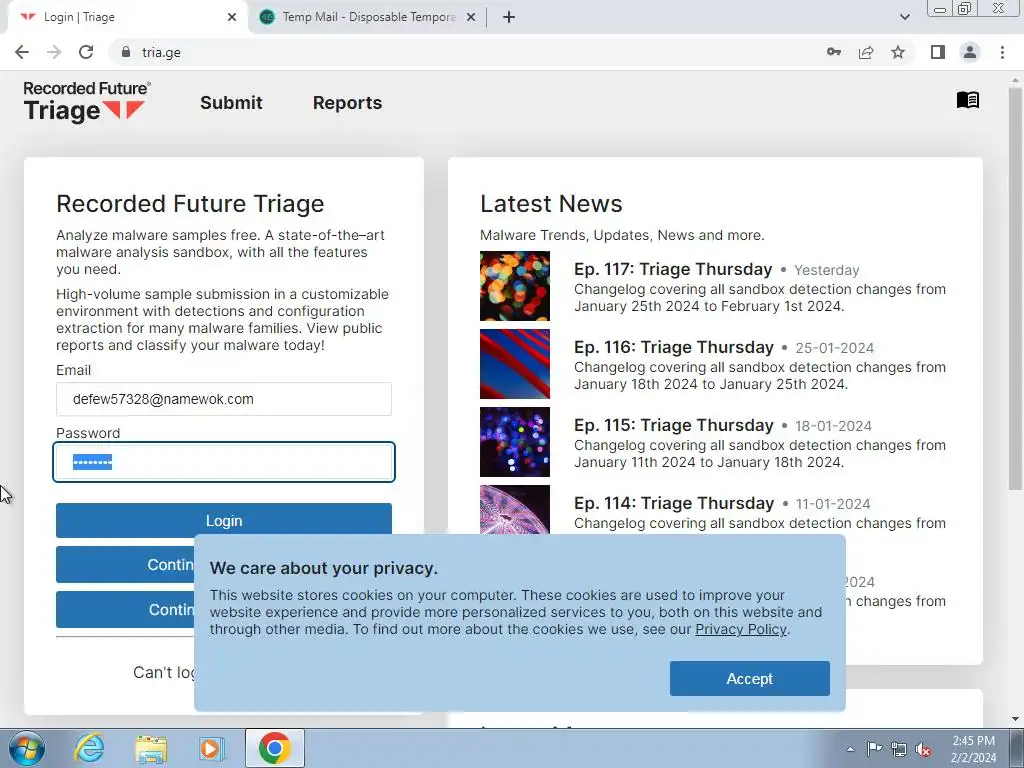Click the blue Login button
Screen dimensions: 1024x768
(x=224, y=520)
